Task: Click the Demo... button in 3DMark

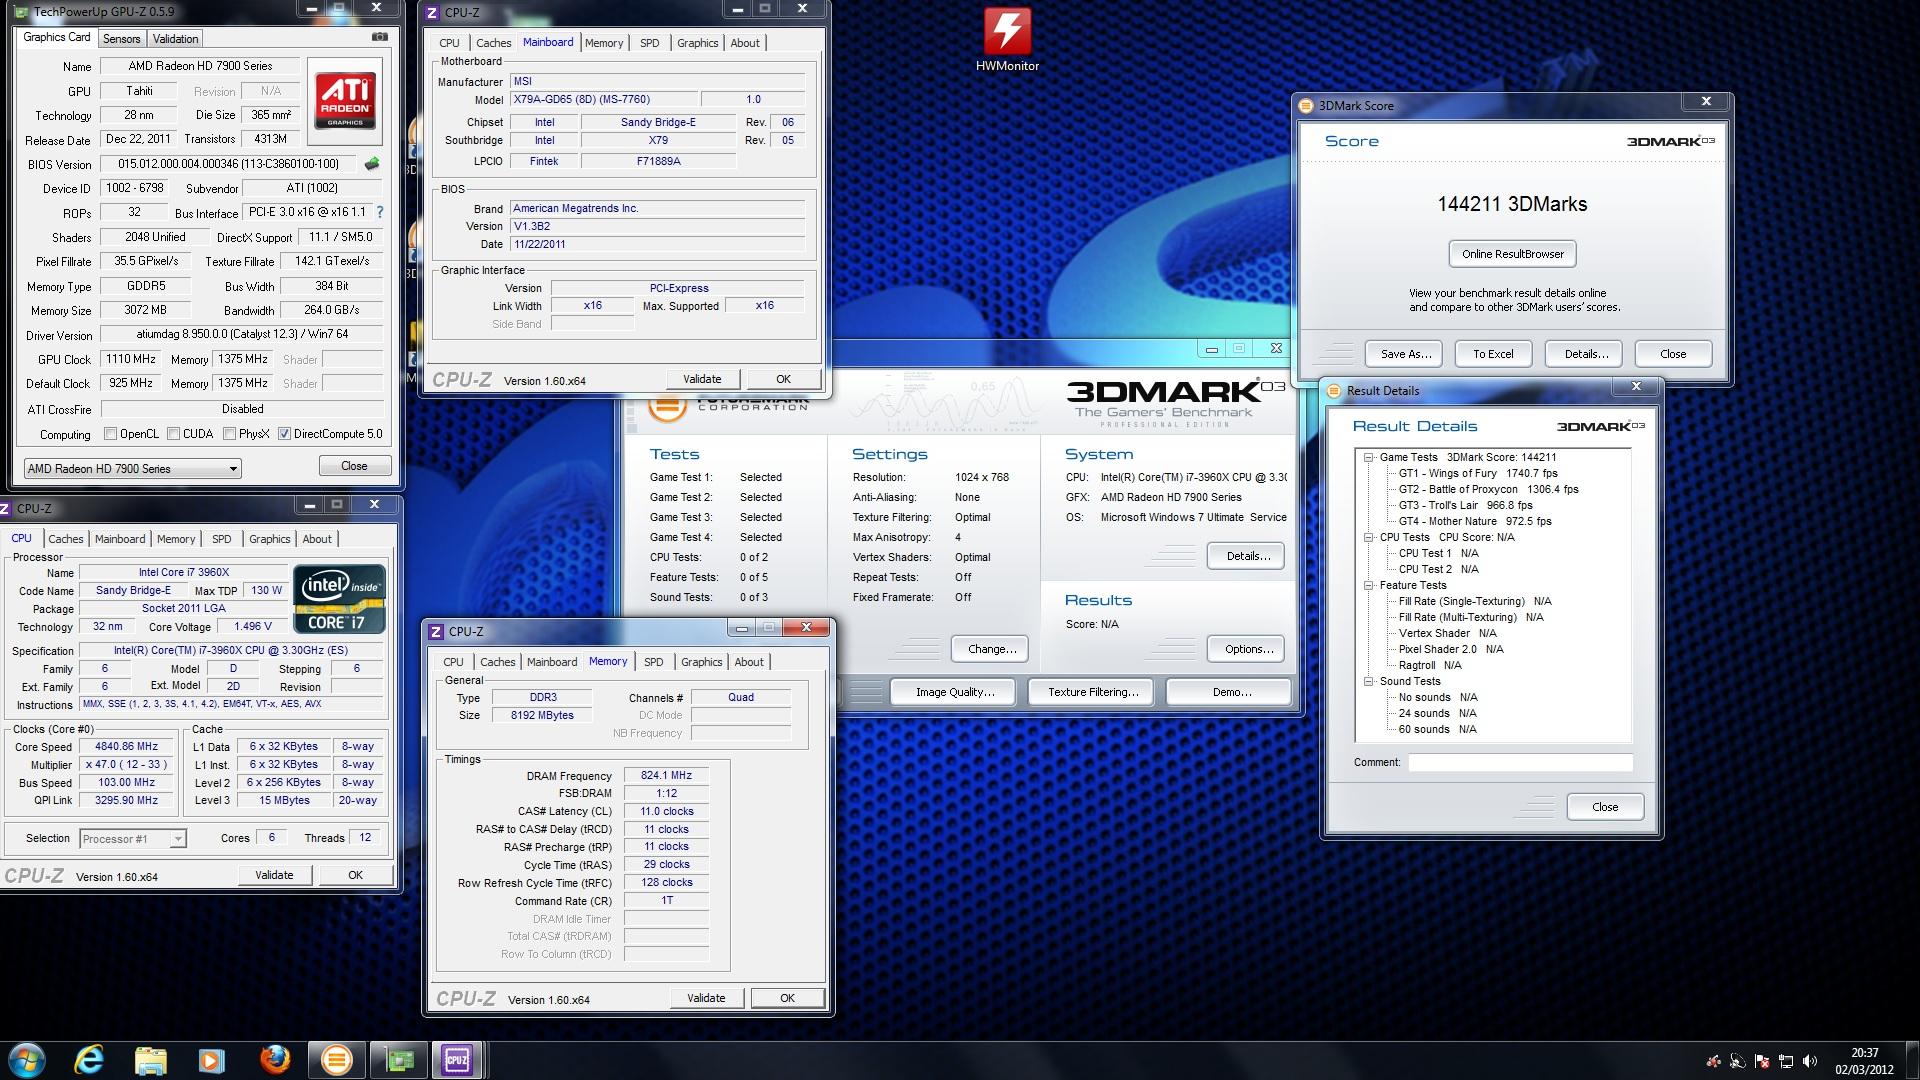Action: point(1231,692)
